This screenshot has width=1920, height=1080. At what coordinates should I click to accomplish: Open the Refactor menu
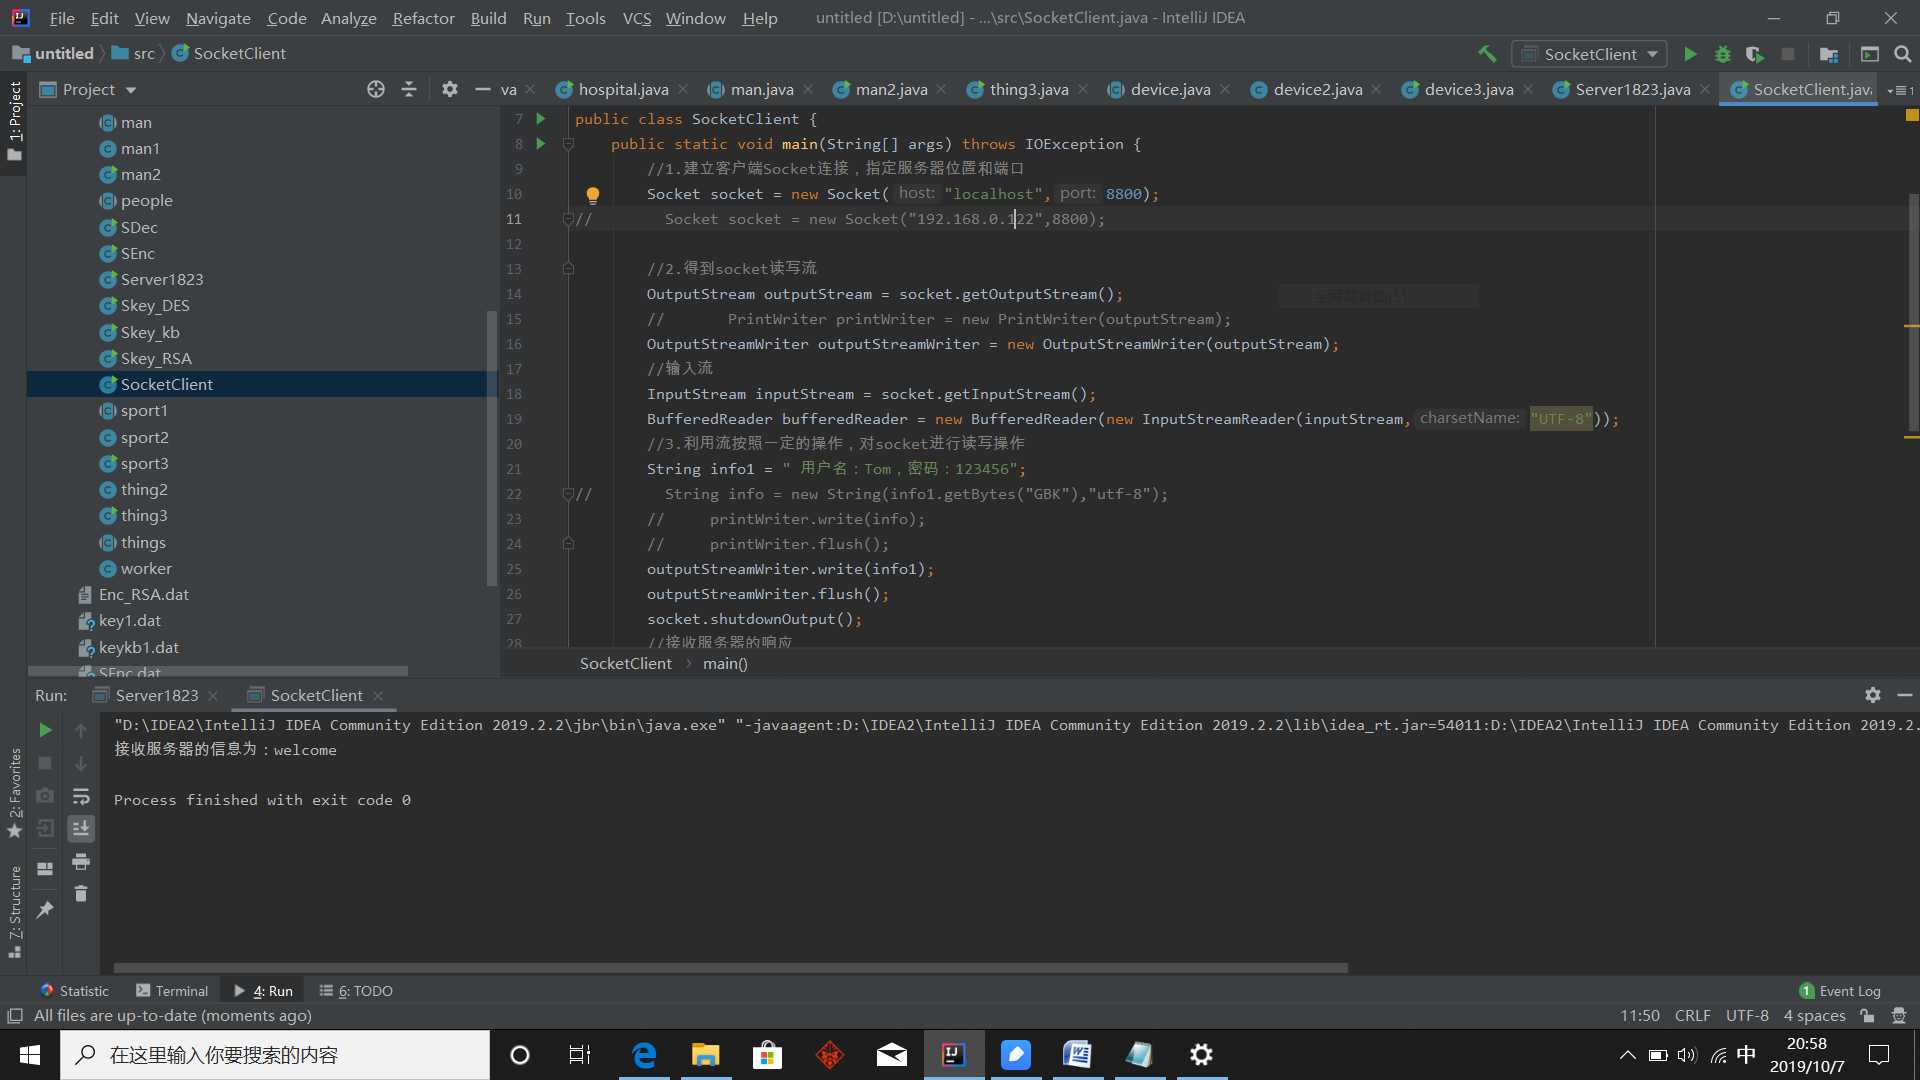[423, 18]
